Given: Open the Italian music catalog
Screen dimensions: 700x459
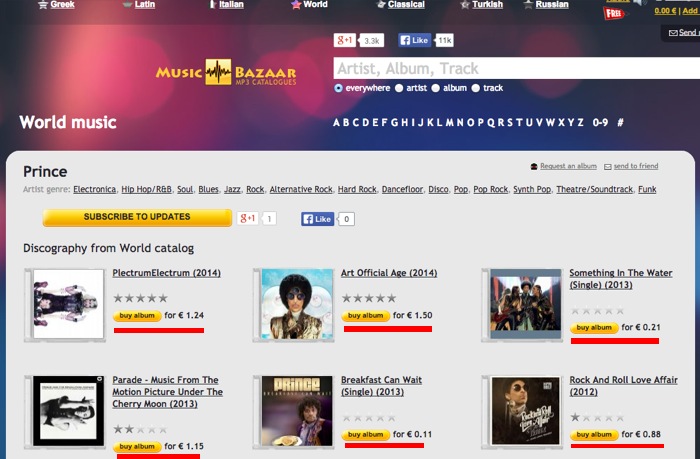Looking at the screenshot, I should pyautogui.click(x=231, y=4).
